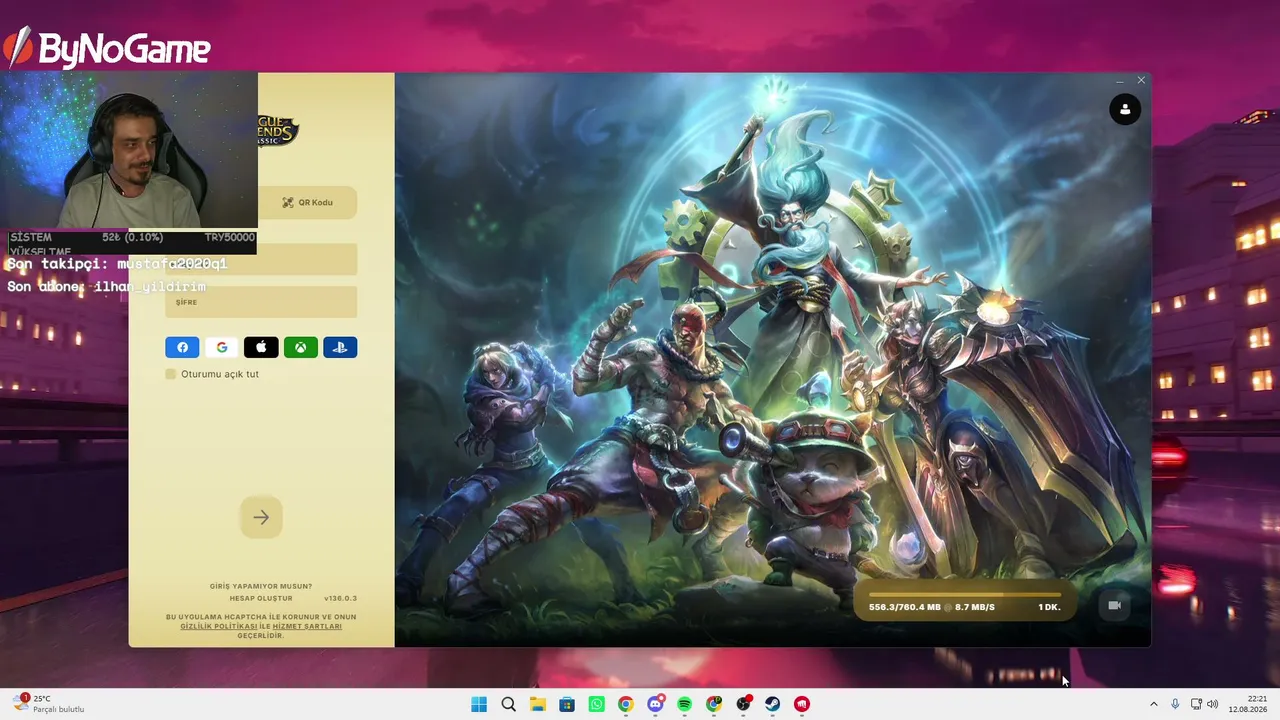The width and height of the screenshot is (1280, 720).
Task: Open Spotify from the taskbar
Action: 685,704
